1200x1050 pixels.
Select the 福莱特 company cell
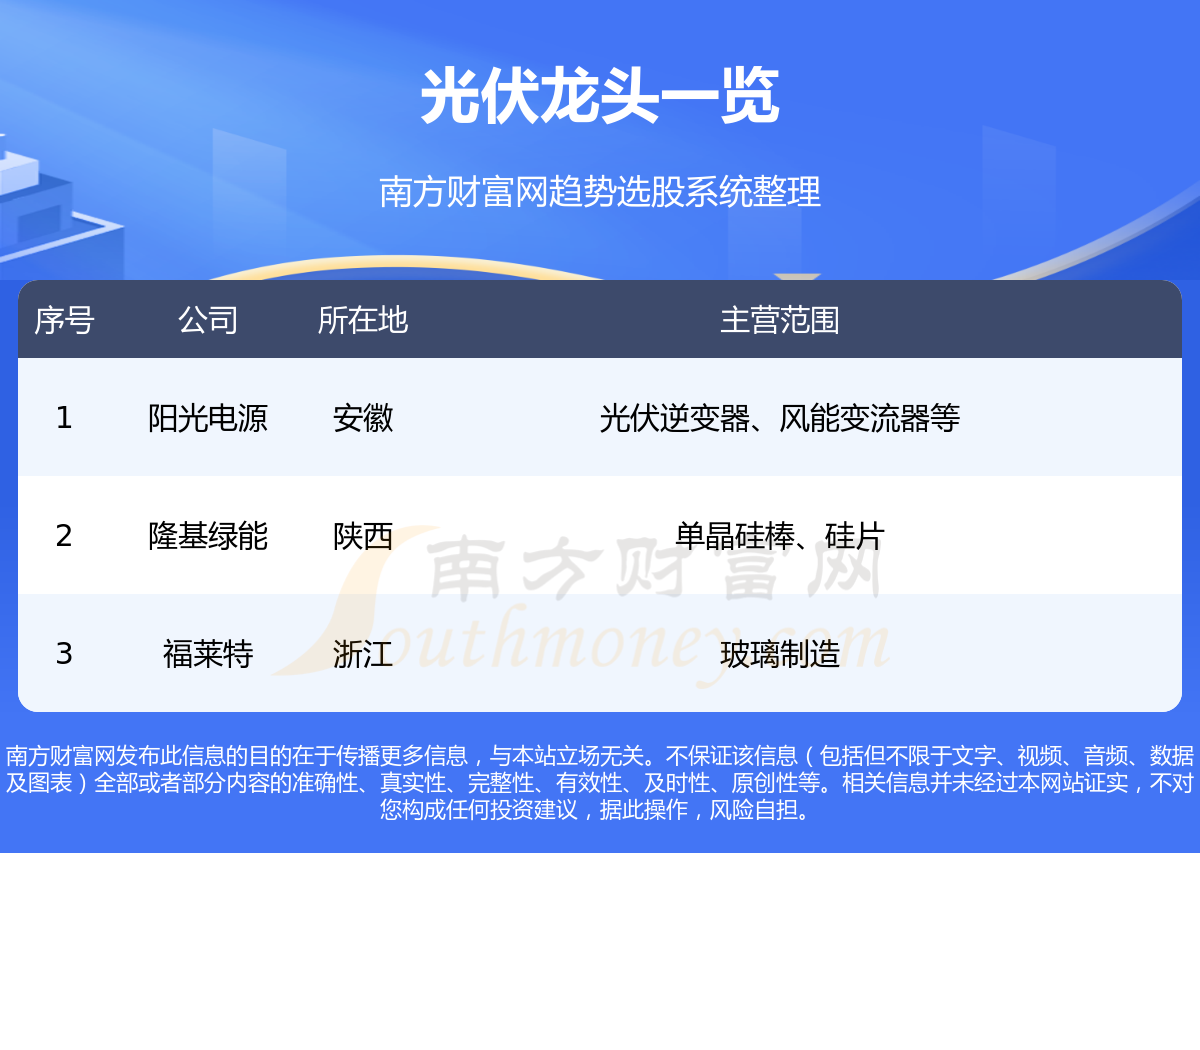pyautogui.click(x=208, y=654)
